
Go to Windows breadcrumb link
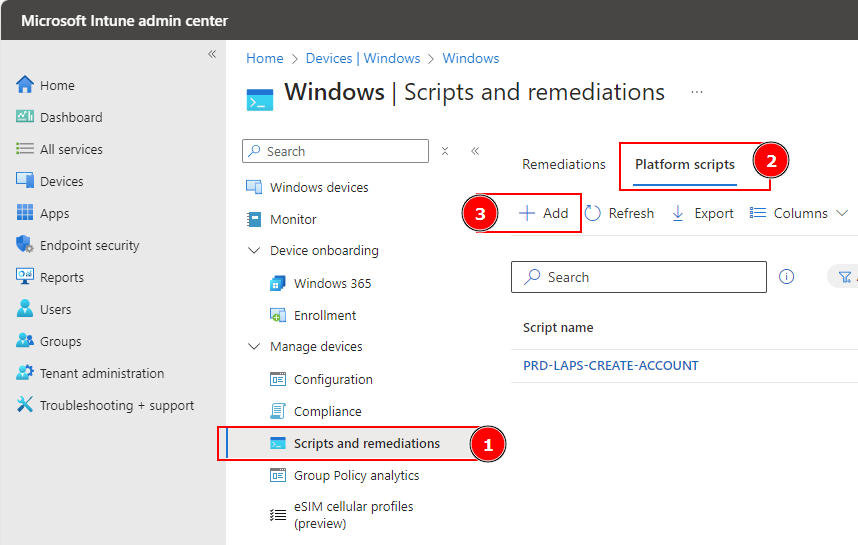pyautogui.click(x=471, y=58)
